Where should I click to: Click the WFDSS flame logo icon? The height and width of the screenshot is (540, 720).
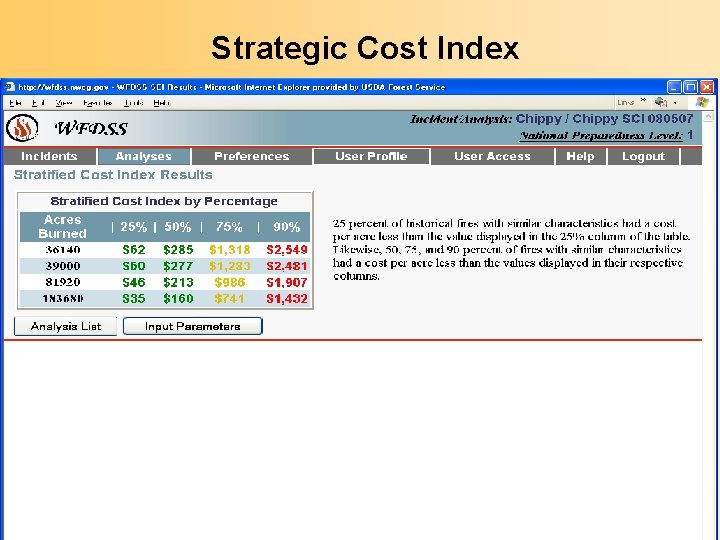click(22, 128)
